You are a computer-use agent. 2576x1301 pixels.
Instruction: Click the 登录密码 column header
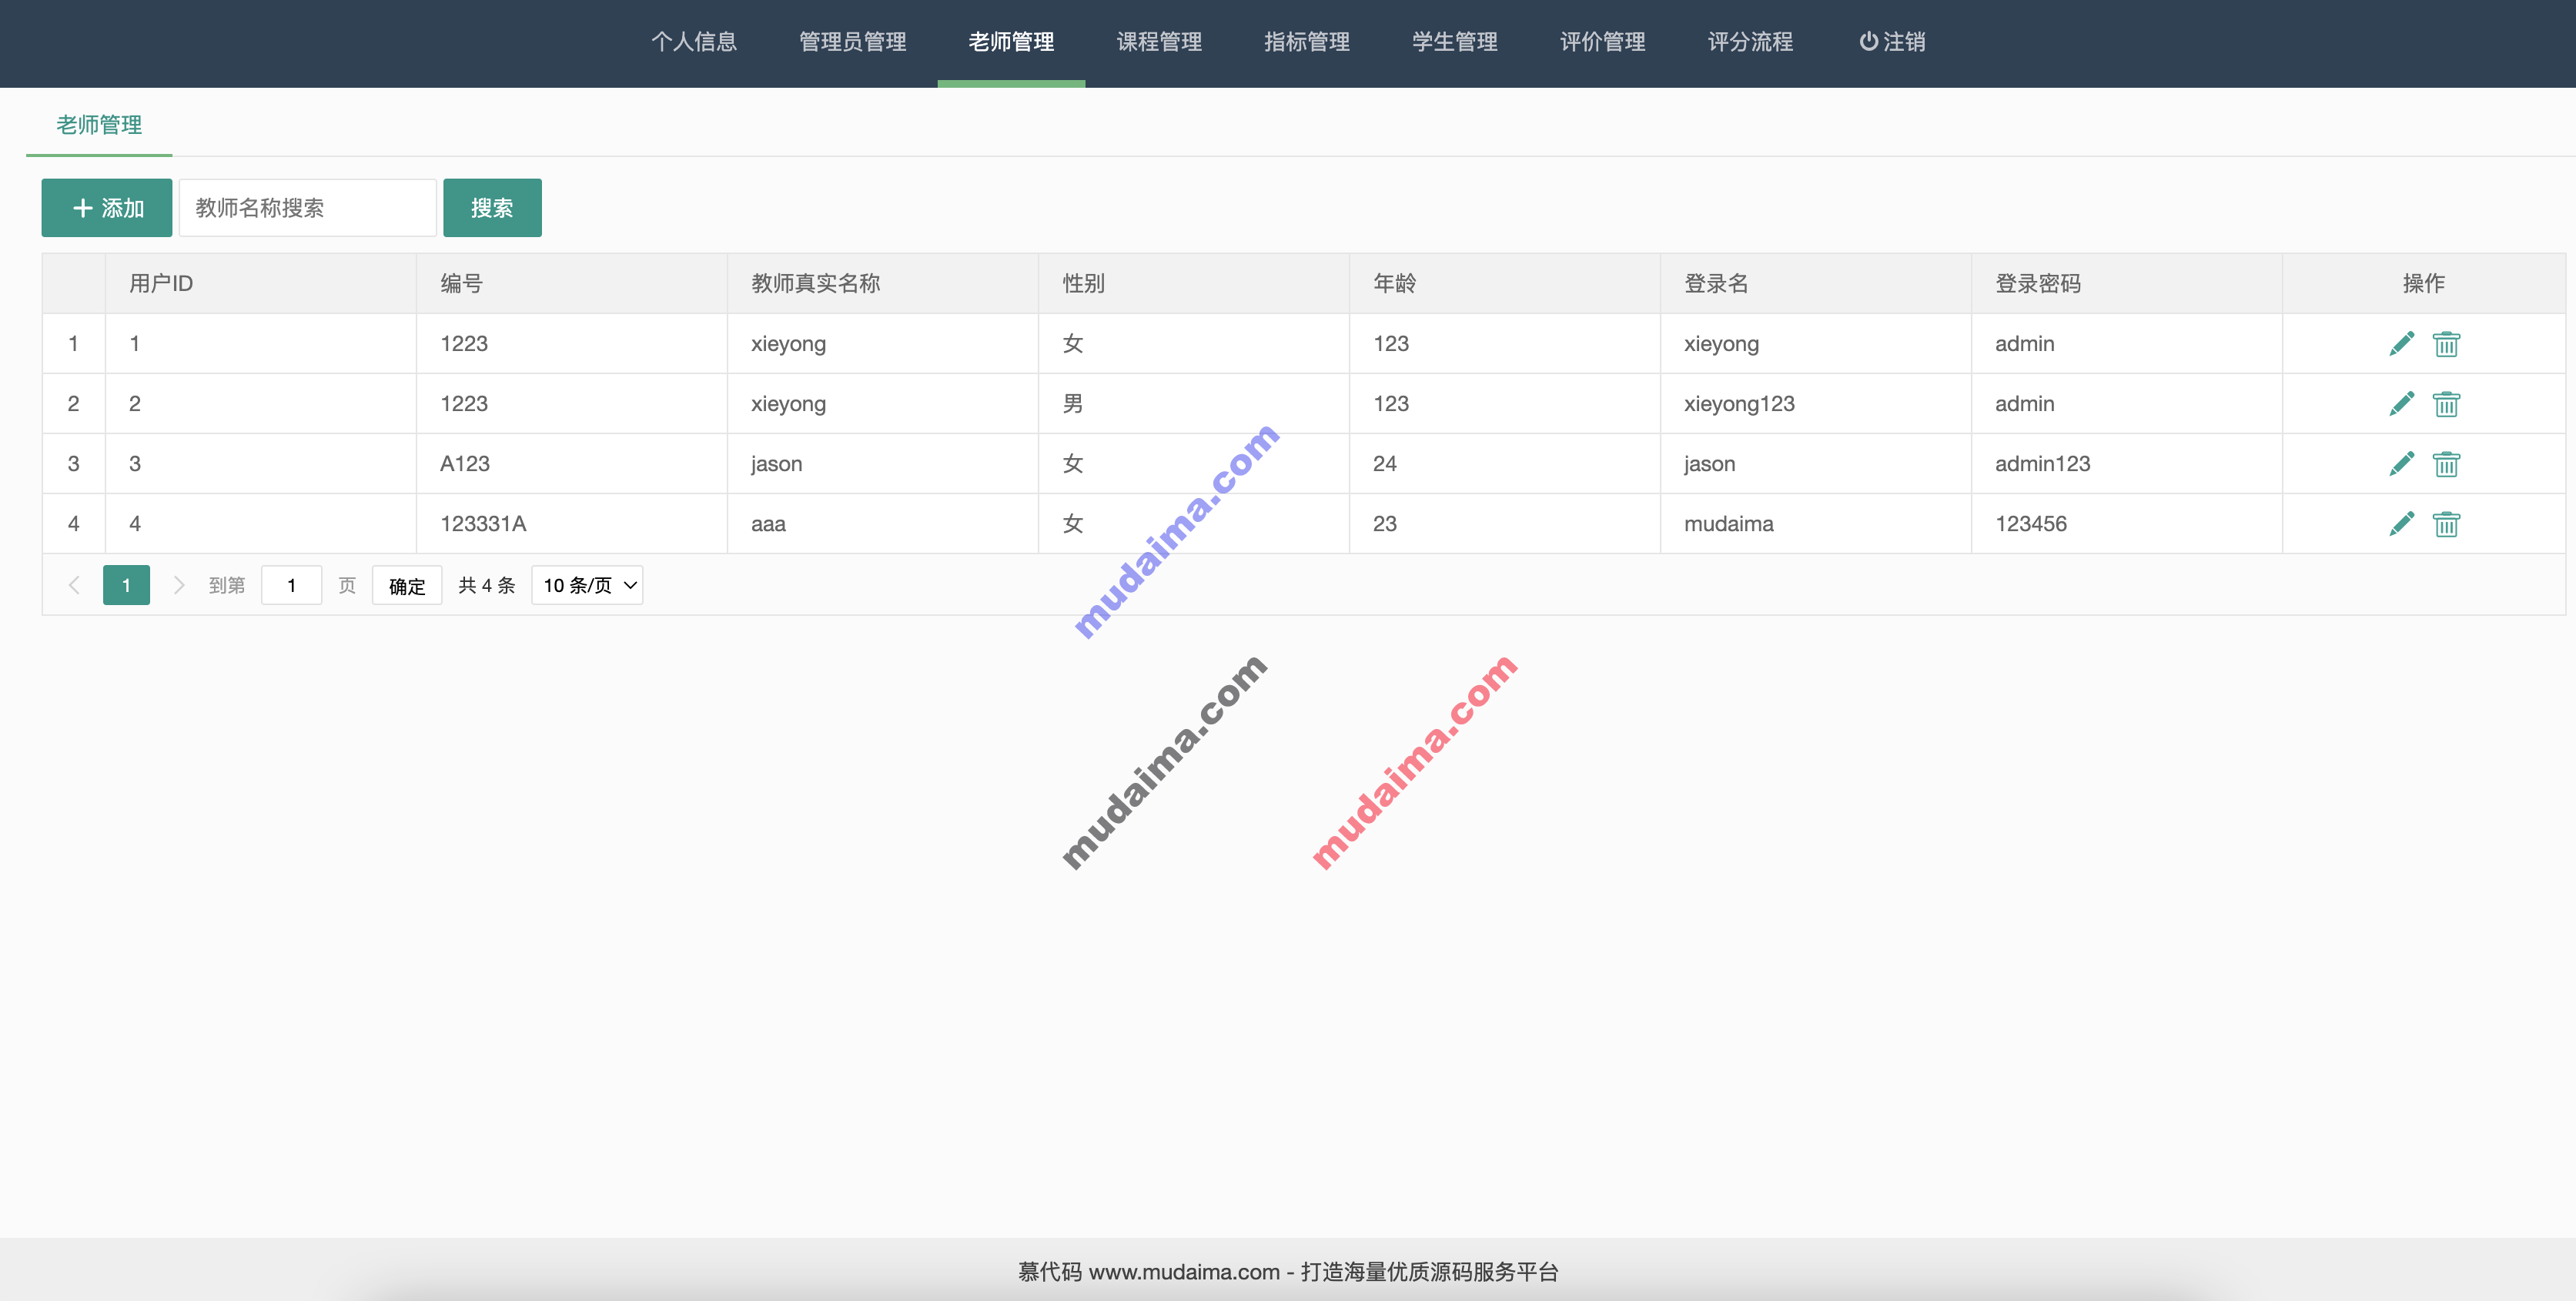2127,284
